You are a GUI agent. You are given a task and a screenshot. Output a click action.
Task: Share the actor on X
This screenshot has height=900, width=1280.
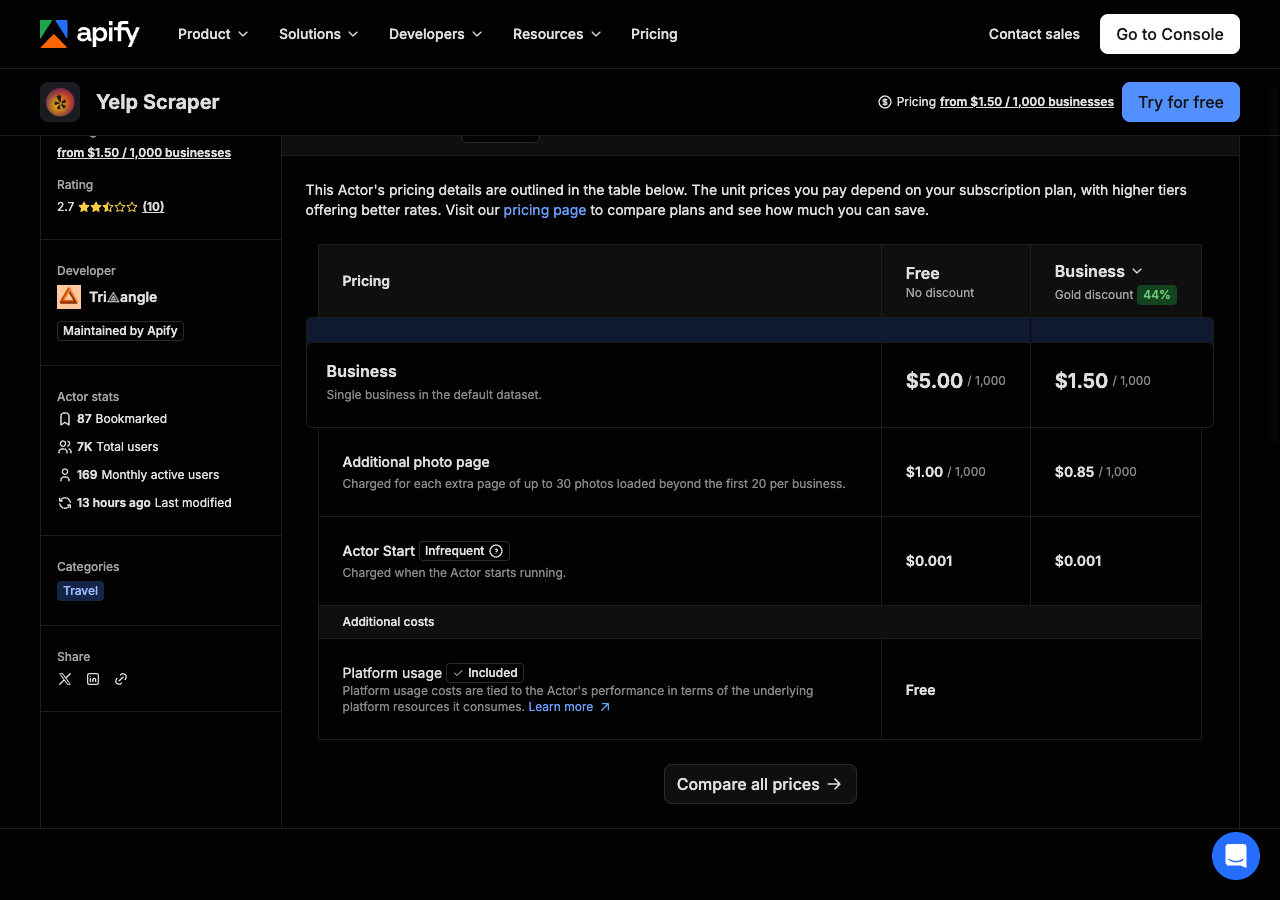(x=65, y=679)
